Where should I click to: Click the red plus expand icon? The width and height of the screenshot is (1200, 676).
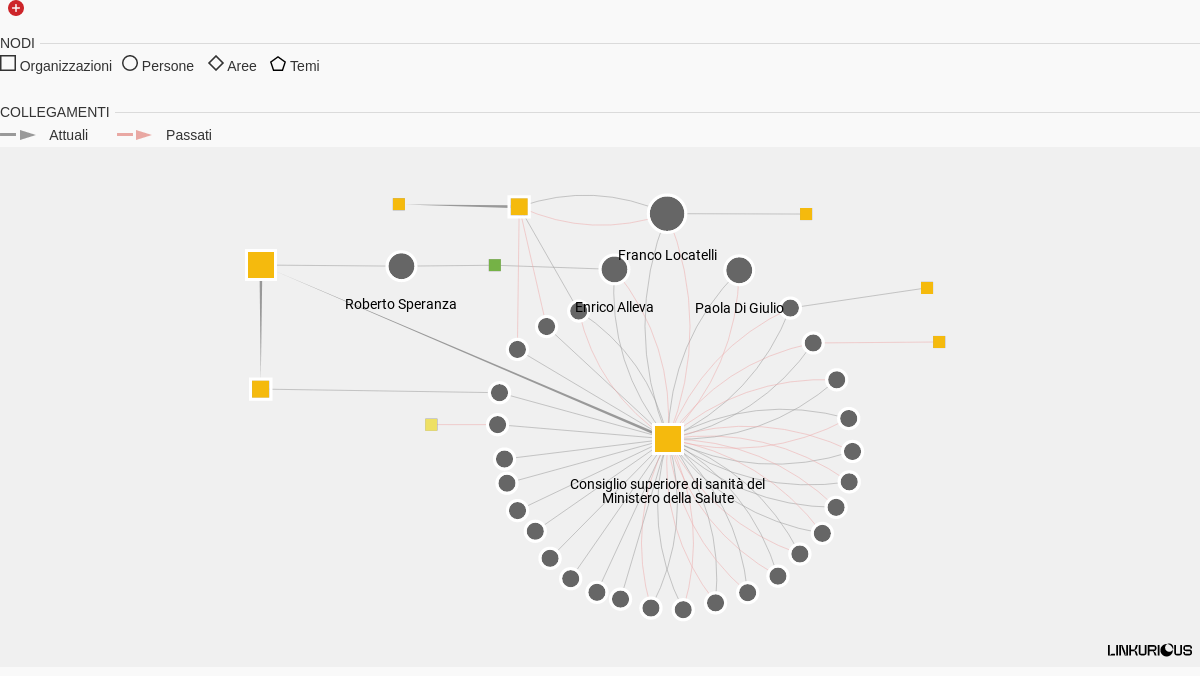click(x=16, y=8)
